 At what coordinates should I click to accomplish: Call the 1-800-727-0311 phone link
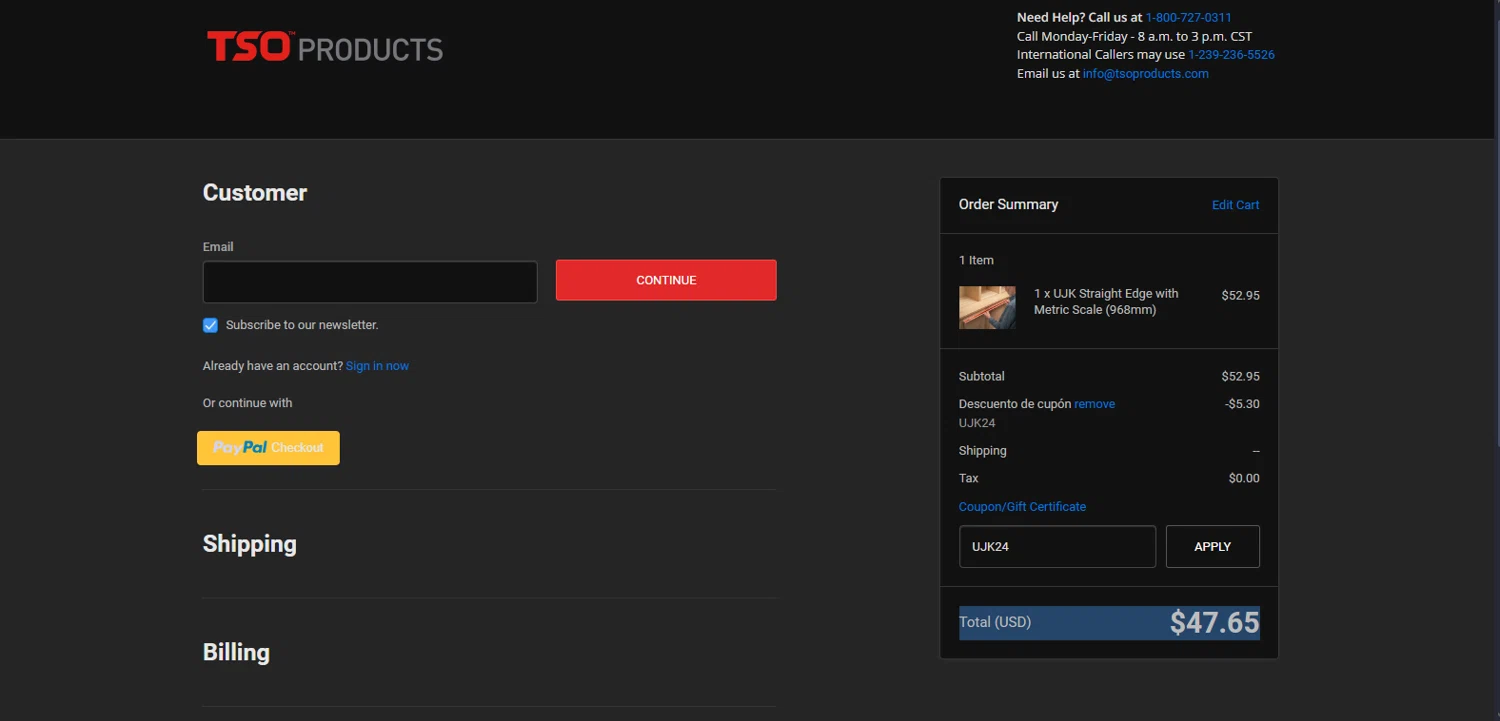[1188, 18]
